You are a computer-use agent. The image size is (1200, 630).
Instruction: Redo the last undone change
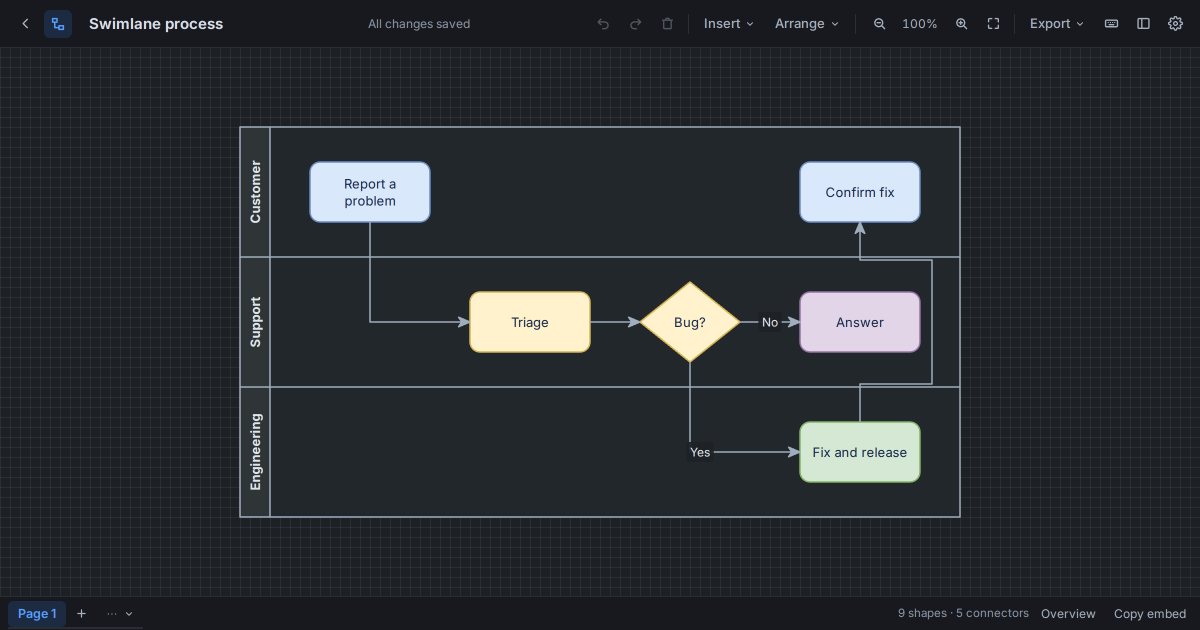(635, 24)
